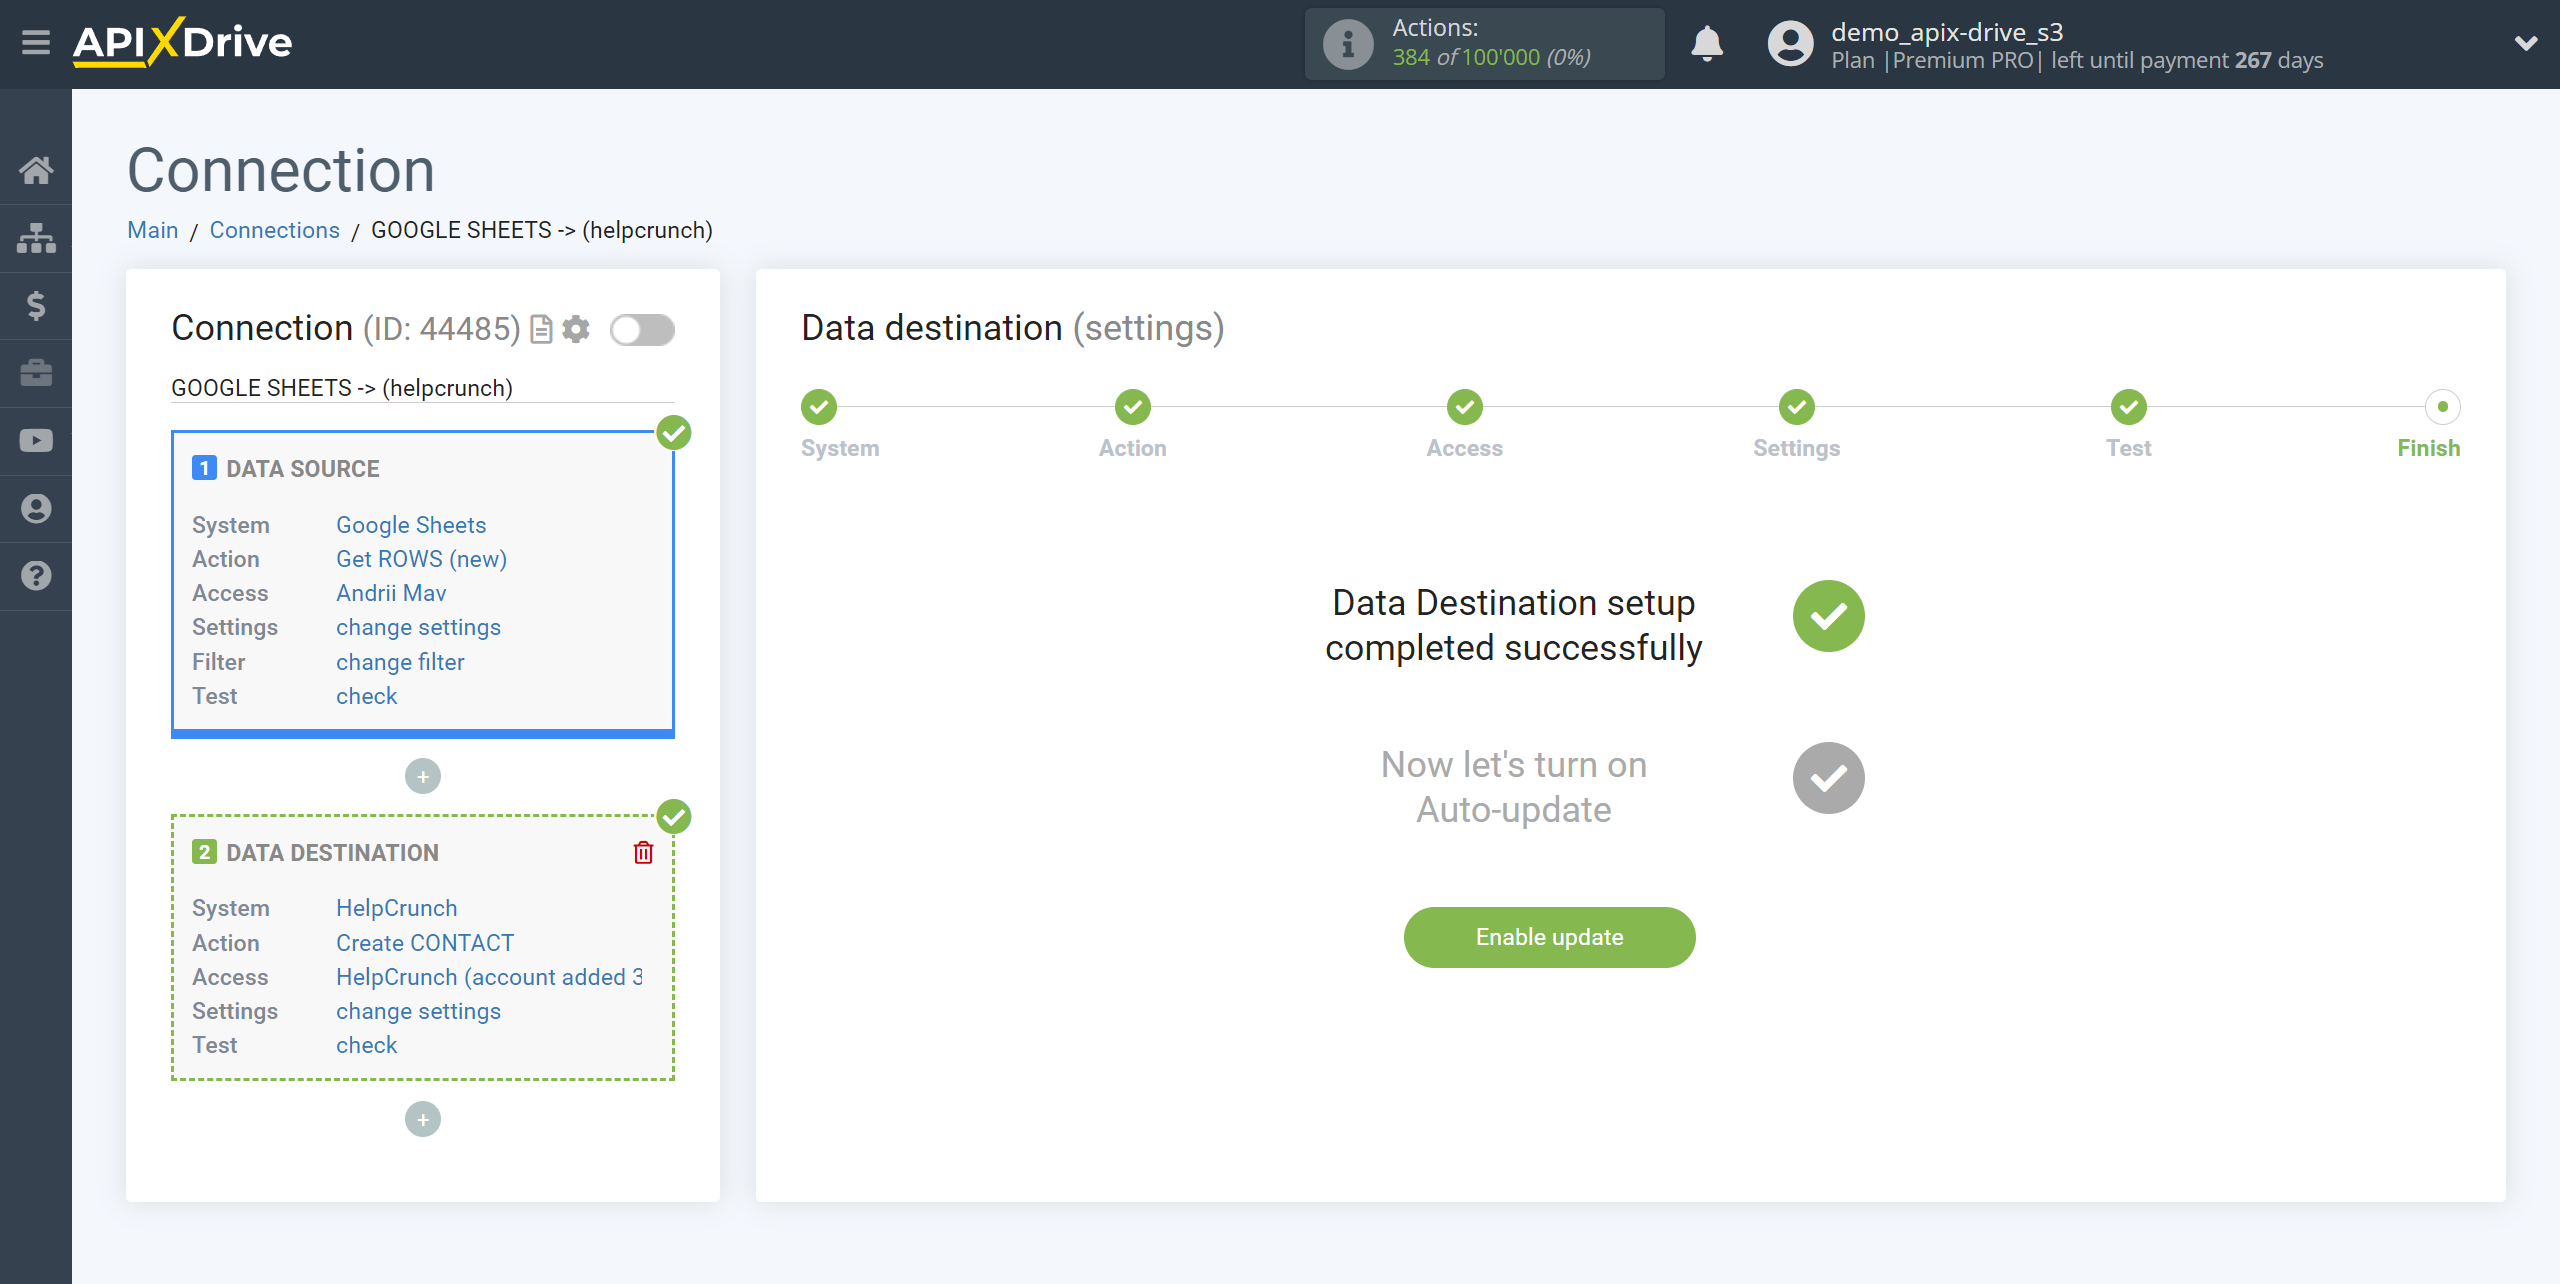This screenshot has height=1284, width=2560.
Task: Expand the account dropdown in top right
Action: [x=2527, y=44]
